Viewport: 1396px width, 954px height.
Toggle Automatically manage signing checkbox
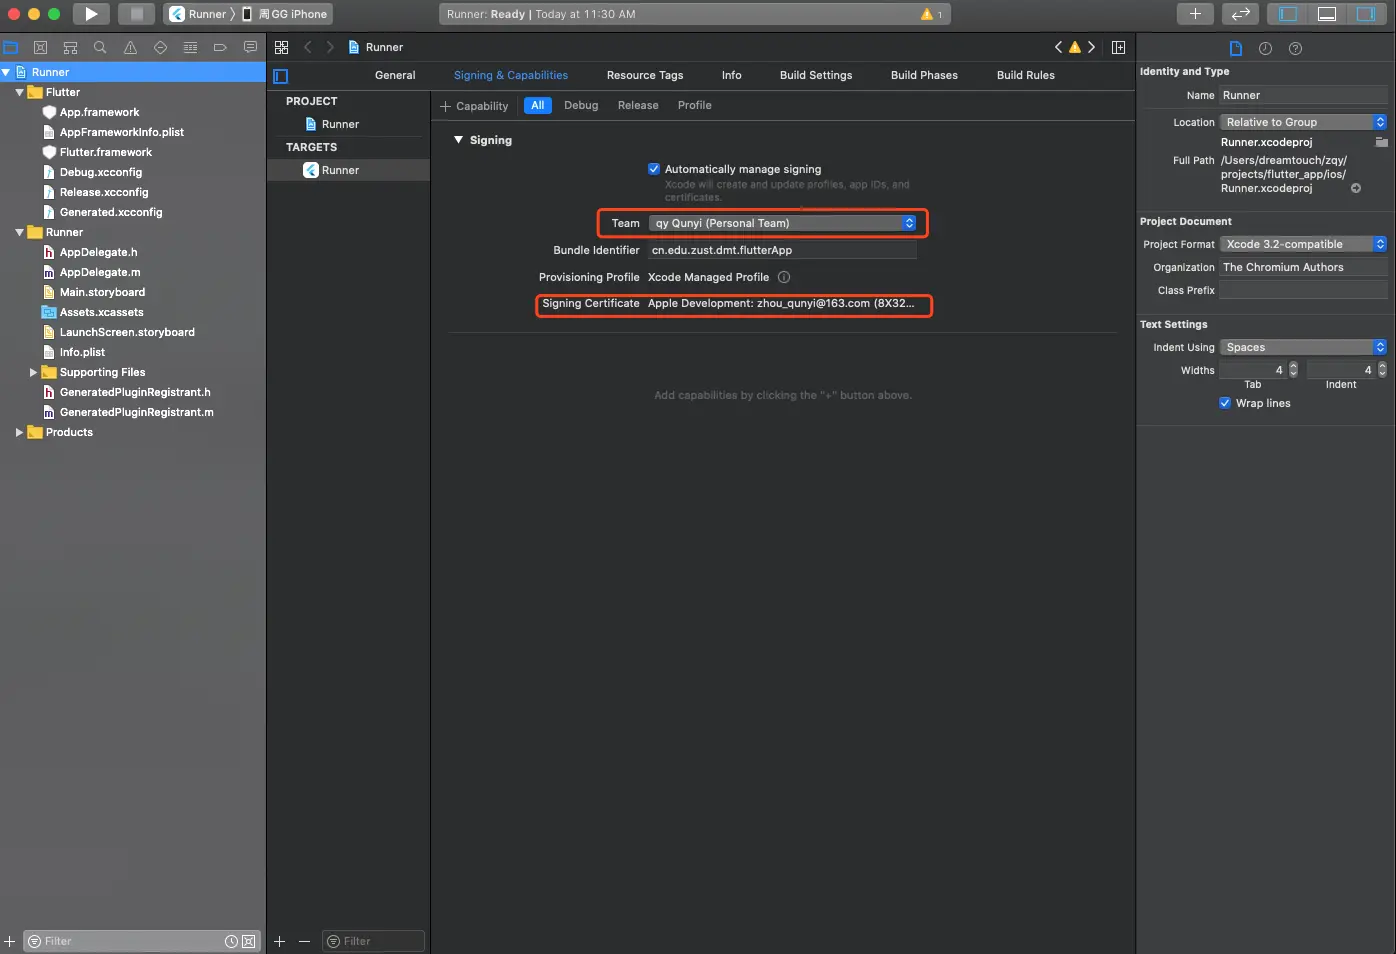point(654,169)
